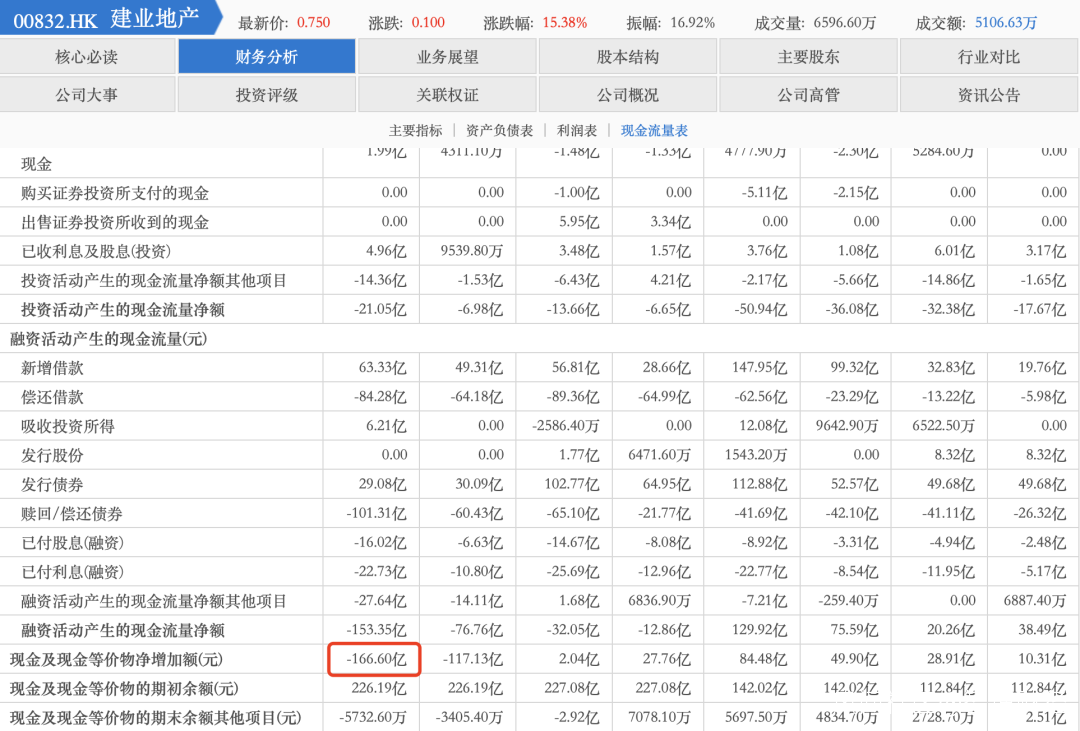
Task: Click cell 129.92亿 in 融资活动净额 row
Action: [x=759, y=630]
